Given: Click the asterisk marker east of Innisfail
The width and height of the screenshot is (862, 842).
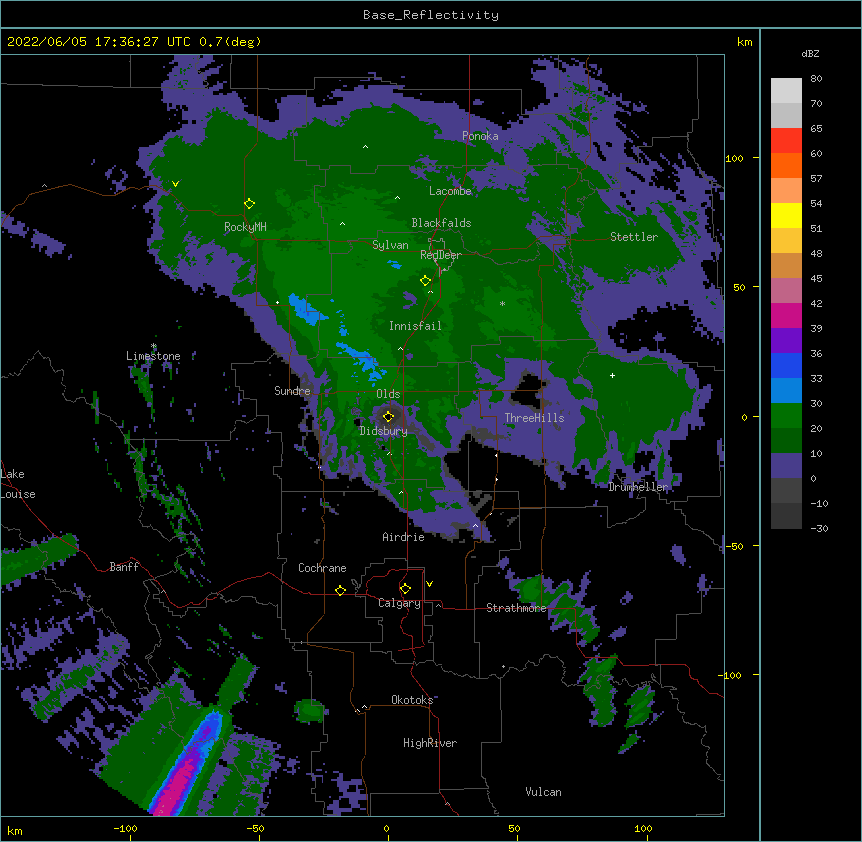Looking at the screenshot, I should (502, 303).
